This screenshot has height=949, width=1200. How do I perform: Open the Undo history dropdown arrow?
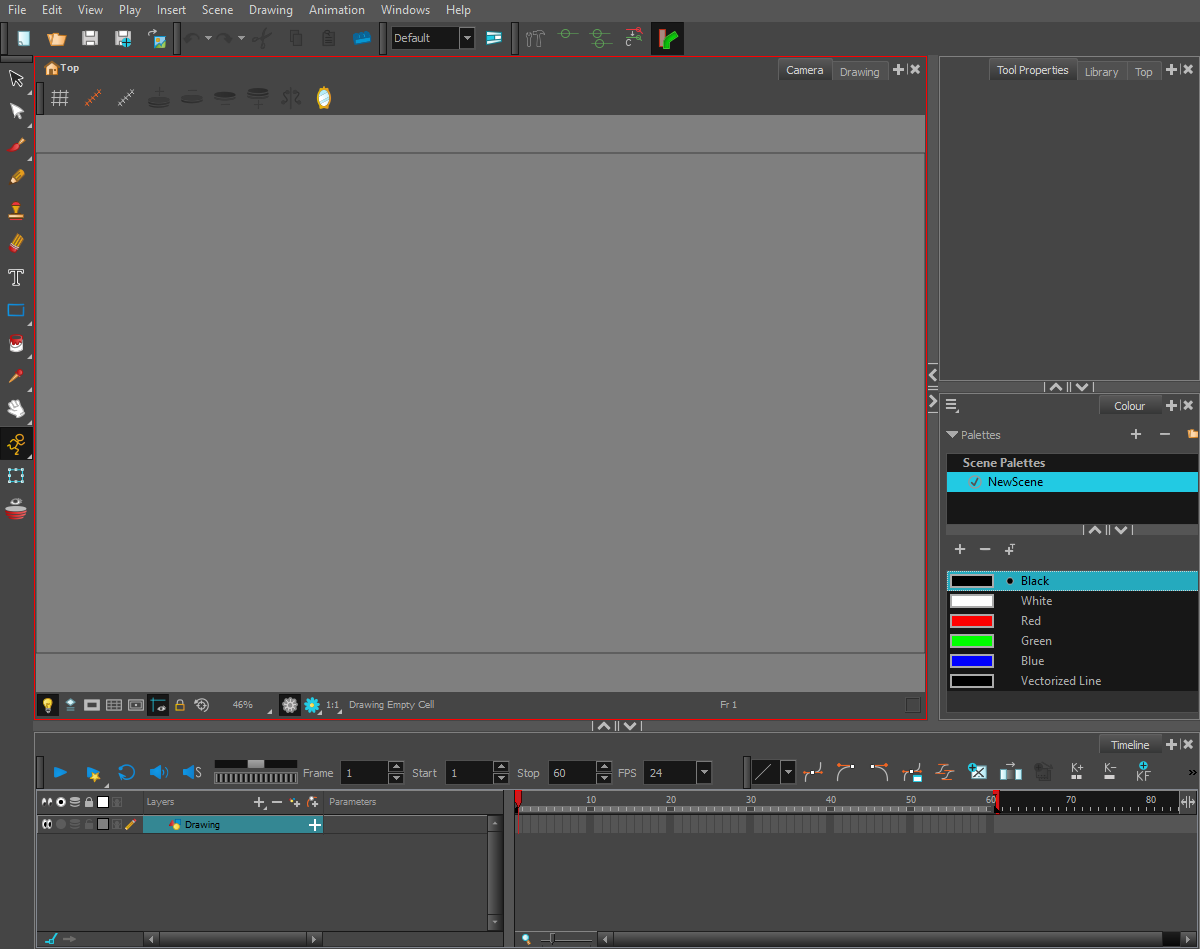208,38
